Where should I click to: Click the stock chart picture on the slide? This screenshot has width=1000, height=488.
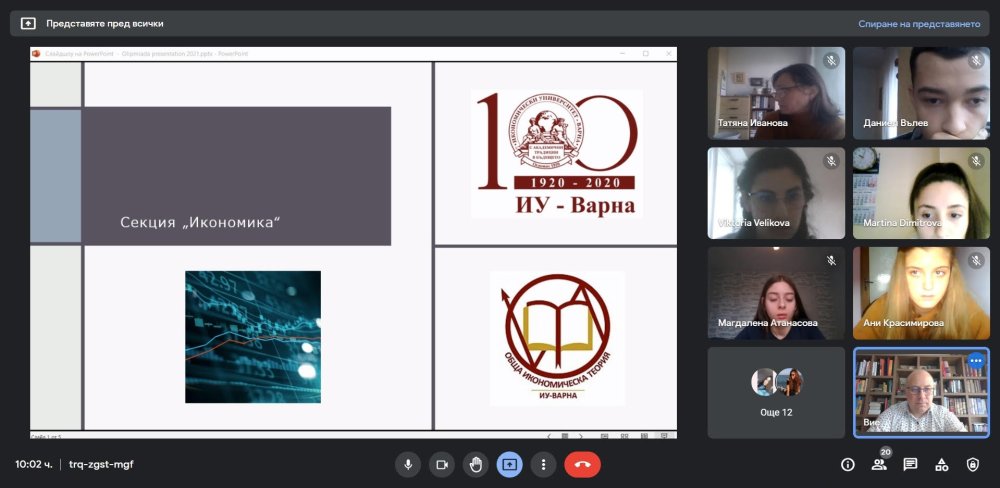pyautogui.click(x=253, y=337)
